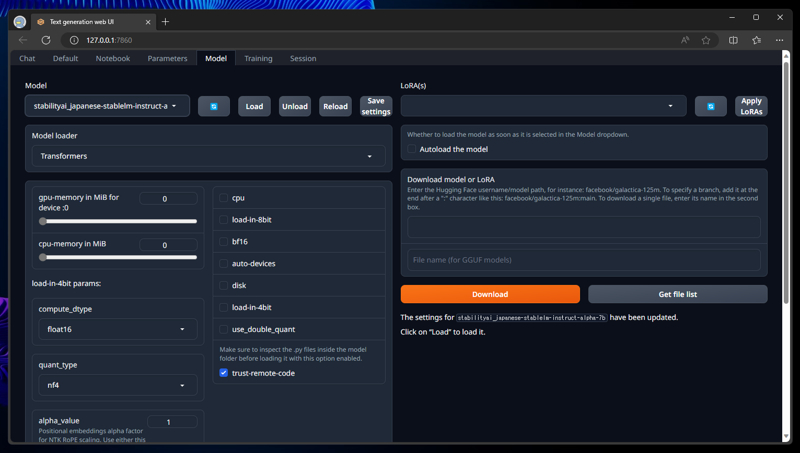Open the split screen icon in the browser toolbar

coord(733,40)
